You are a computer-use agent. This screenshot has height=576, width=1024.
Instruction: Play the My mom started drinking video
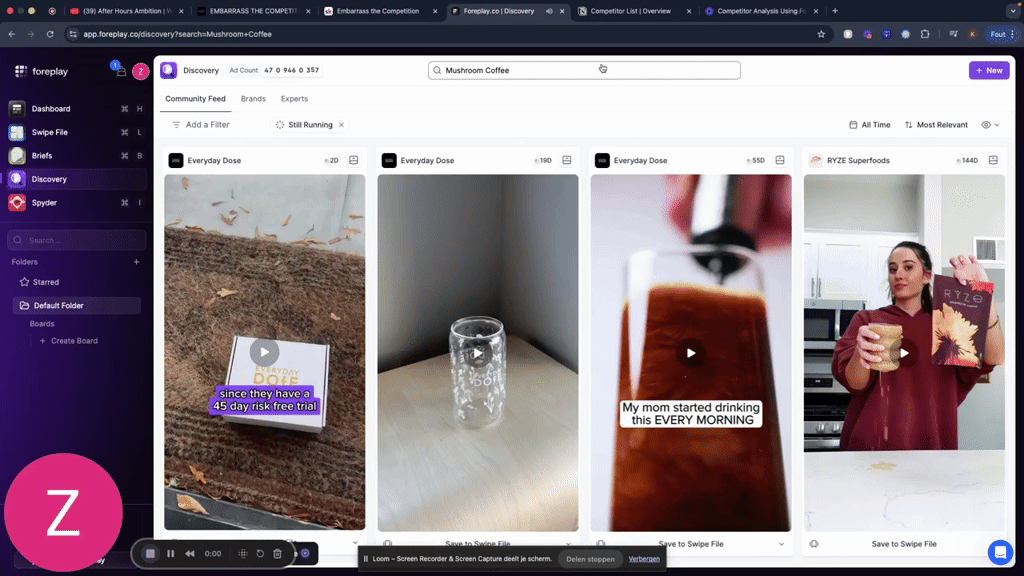(x=691, y=353)
